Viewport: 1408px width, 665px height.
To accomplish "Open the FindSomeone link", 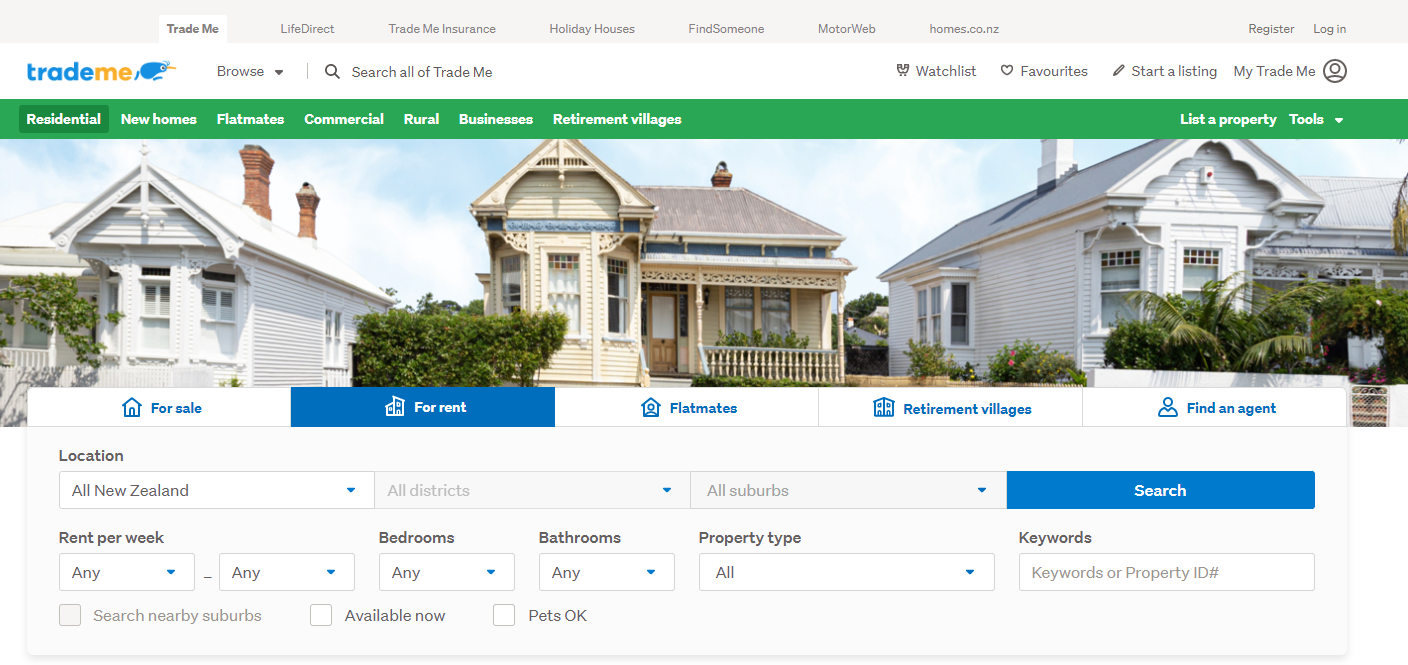I will (726, 29).
